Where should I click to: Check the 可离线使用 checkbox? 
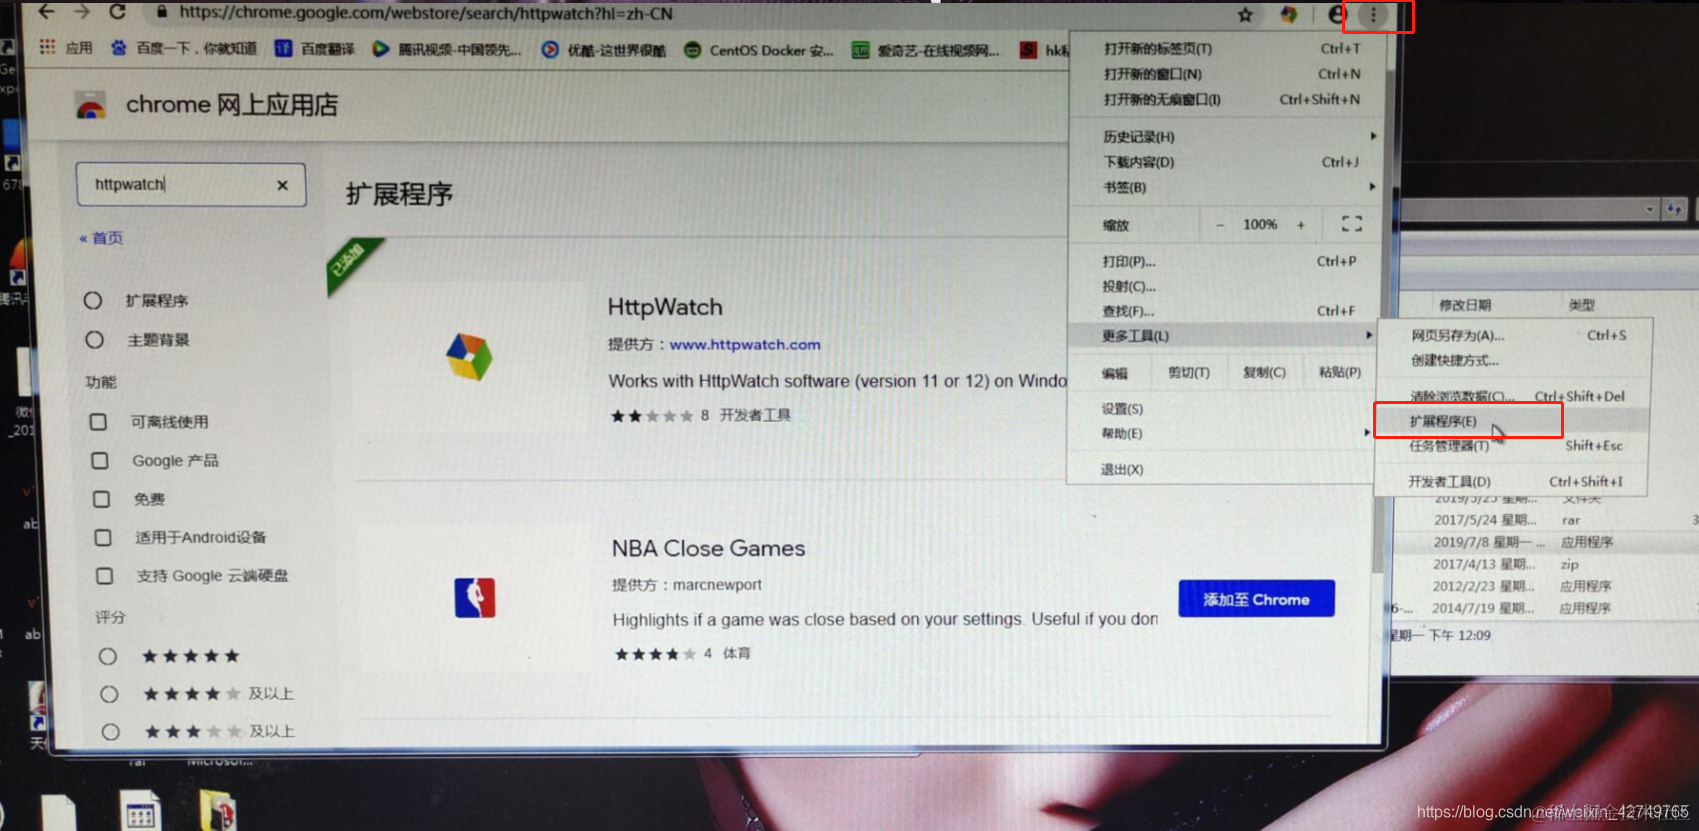[98, 422]
